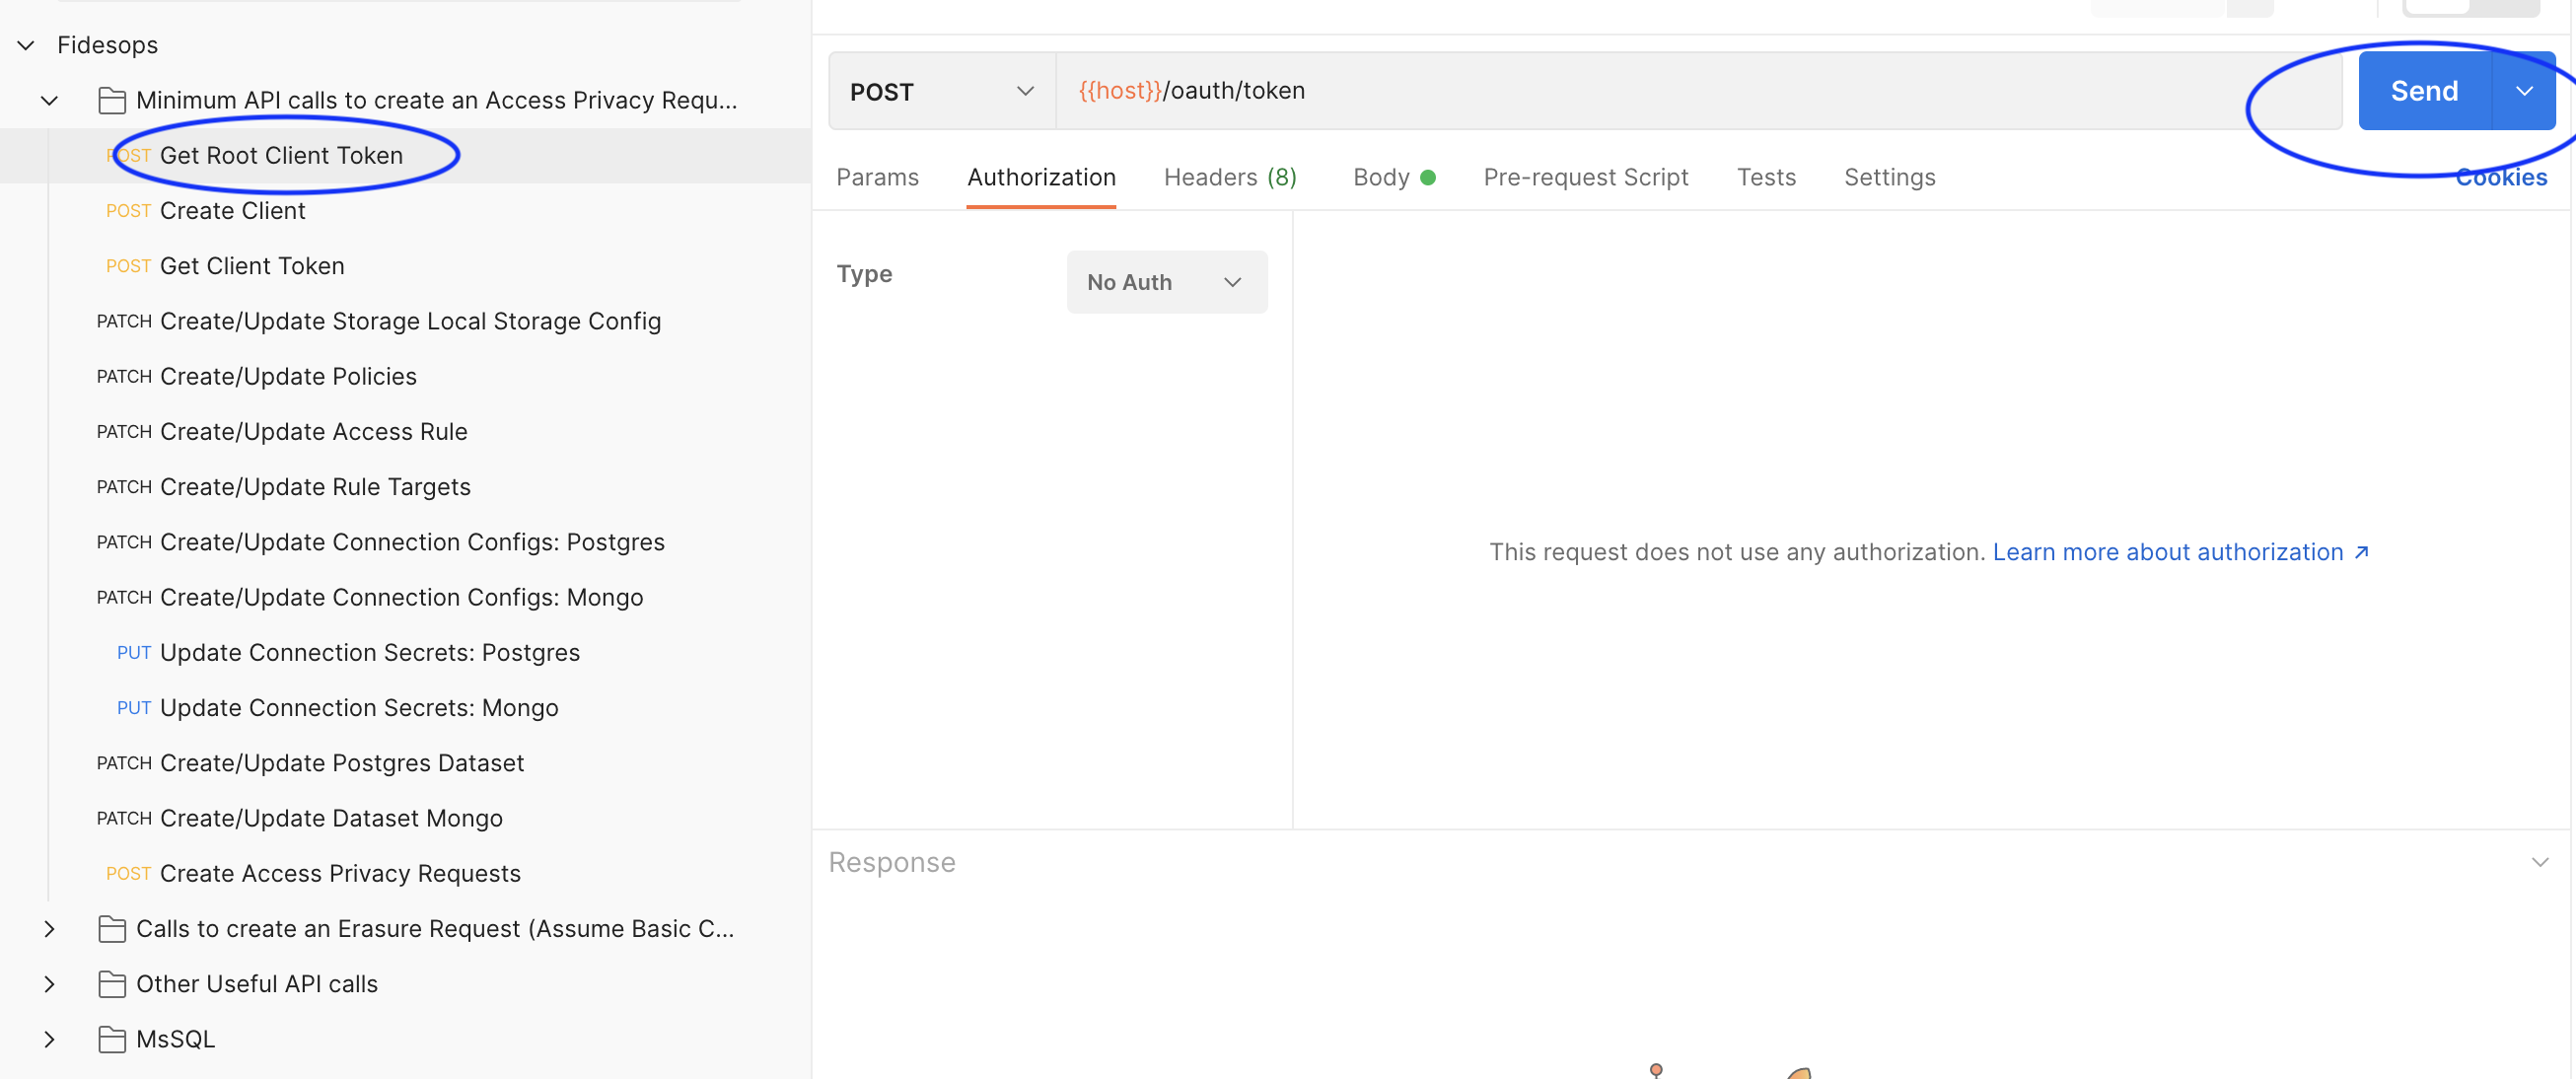
Task: Open the Send button options chevron
Action: [x=2524, y=91]
